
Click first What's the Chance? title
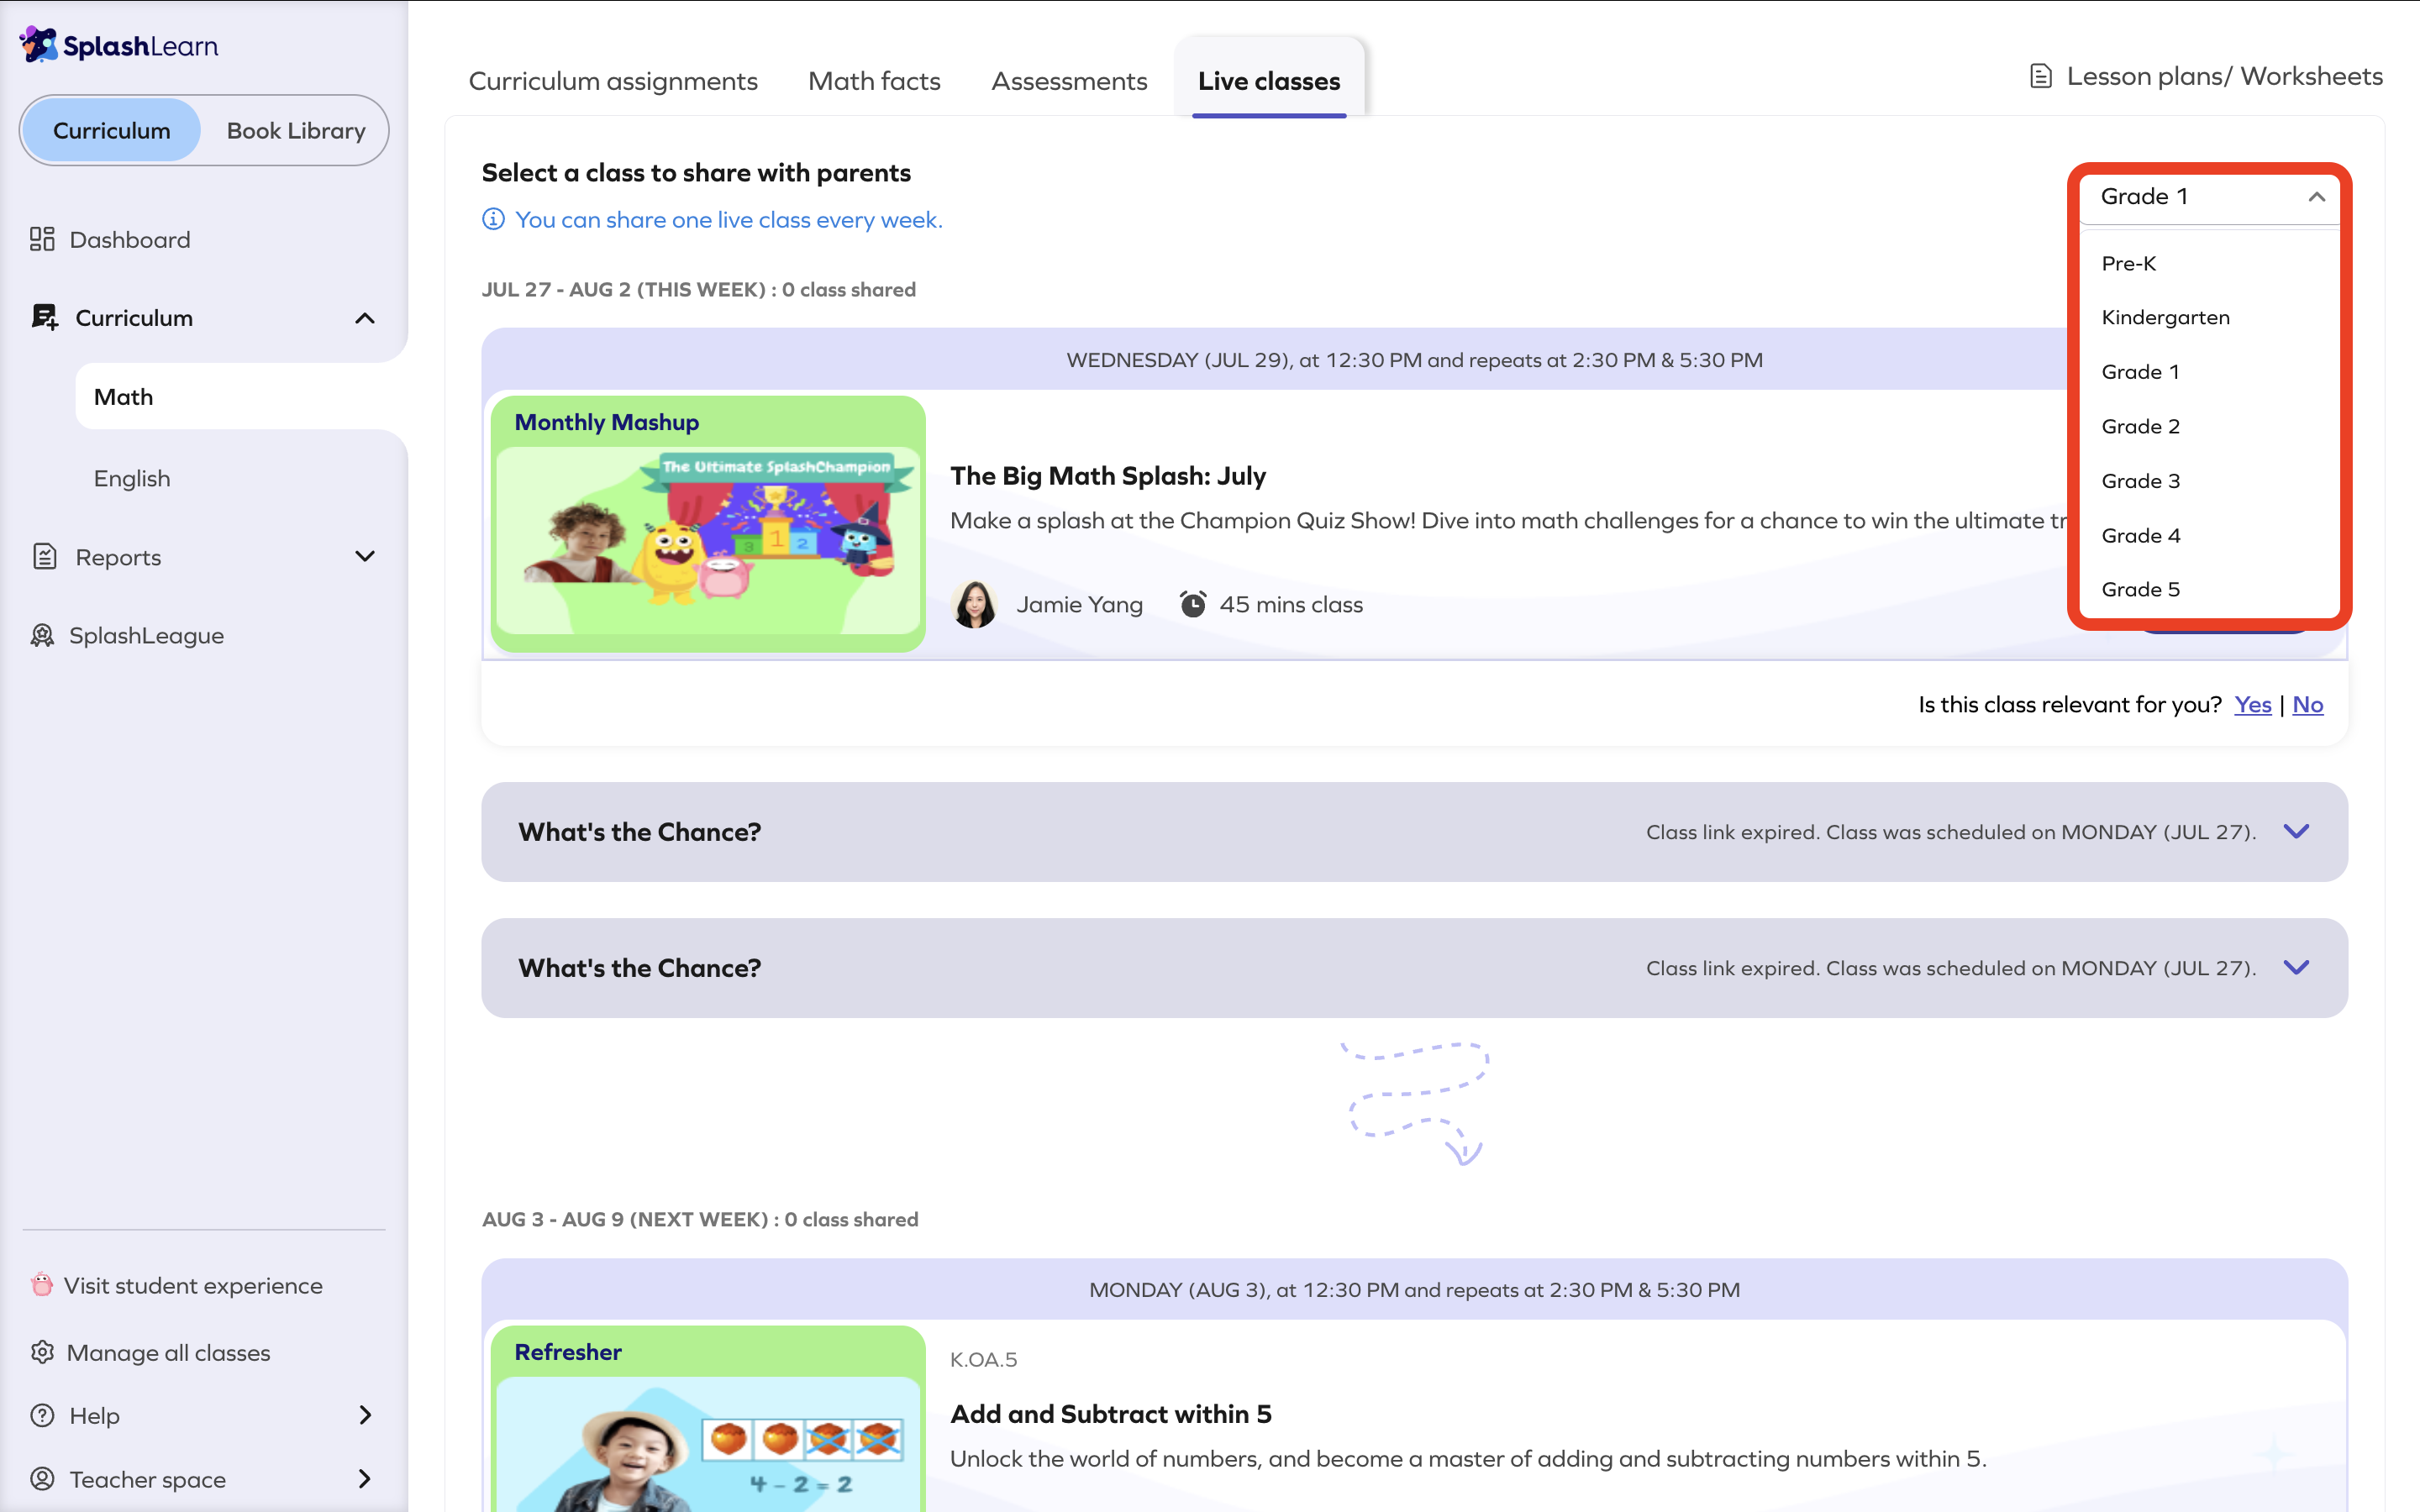pos(639,831)
